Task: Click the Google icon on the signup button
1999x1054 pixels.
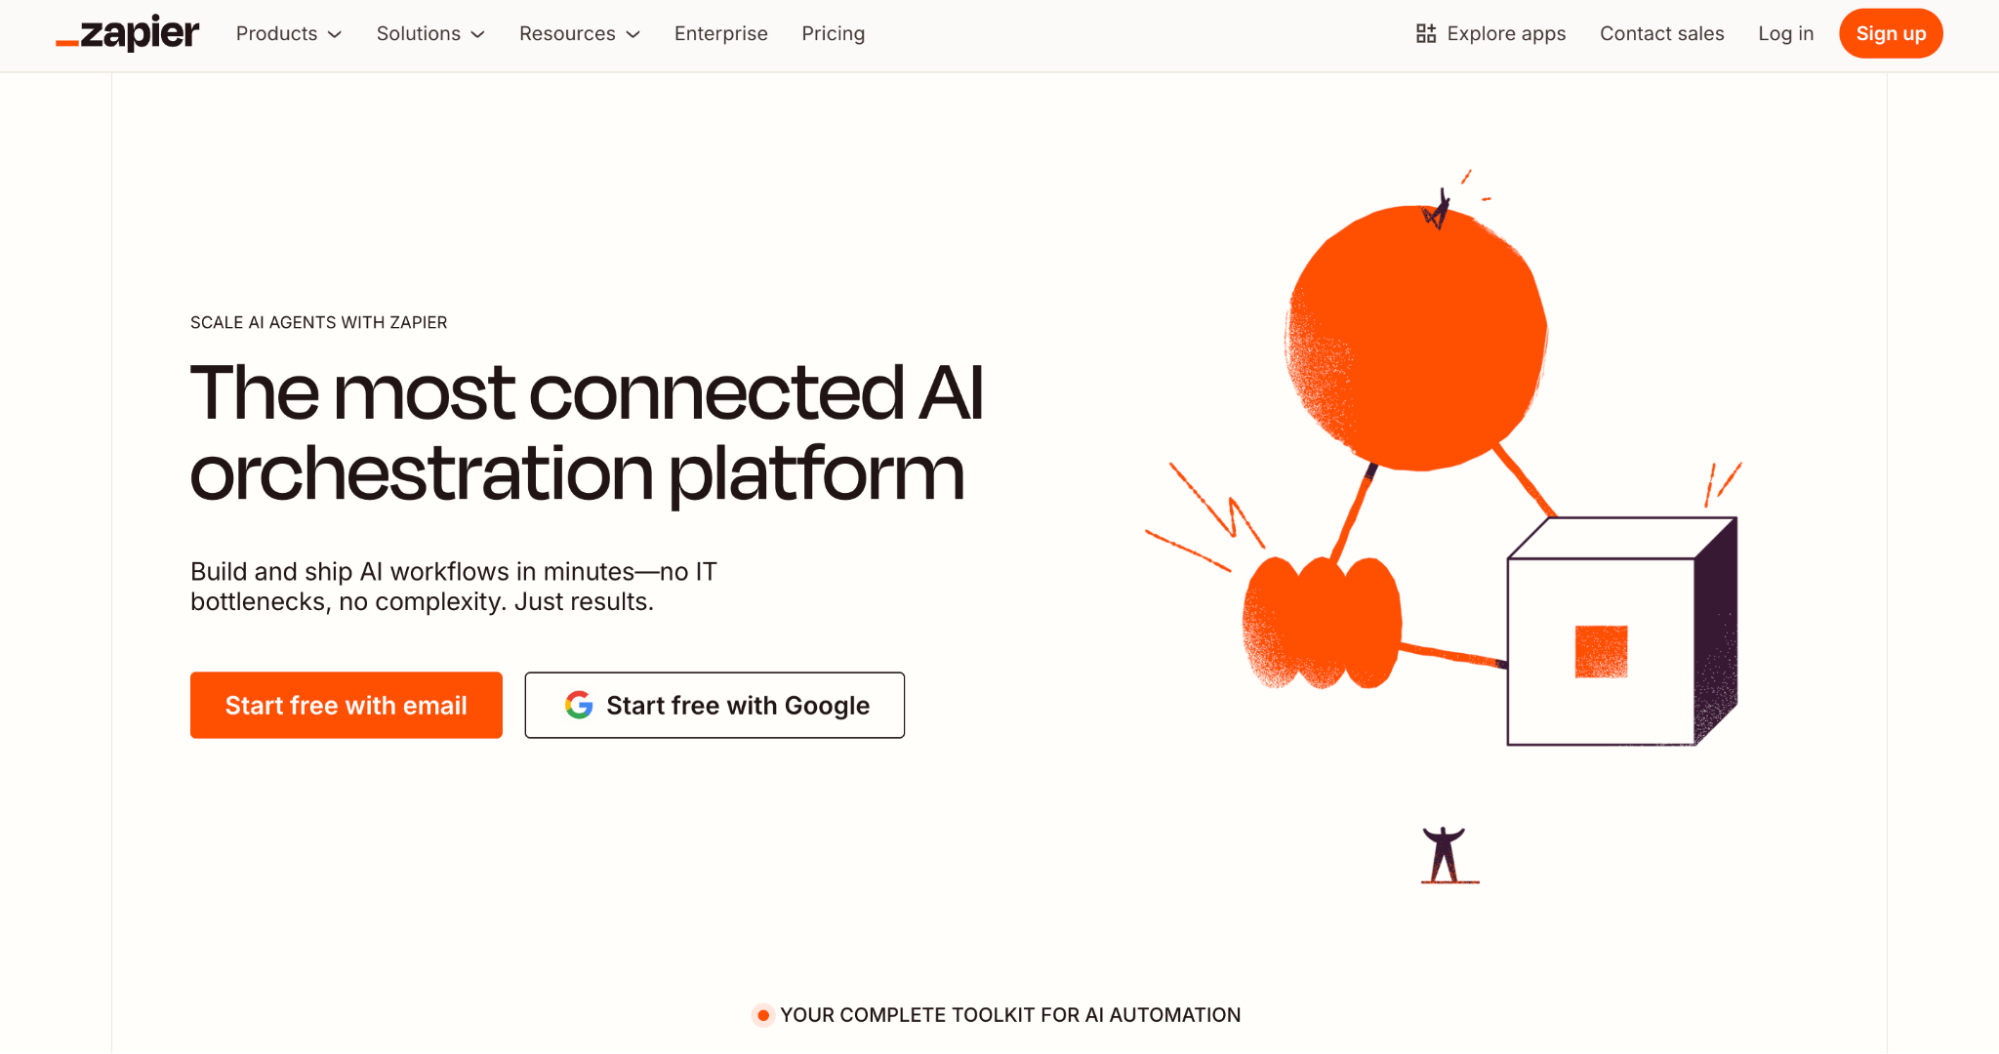Action: point(578,705)
